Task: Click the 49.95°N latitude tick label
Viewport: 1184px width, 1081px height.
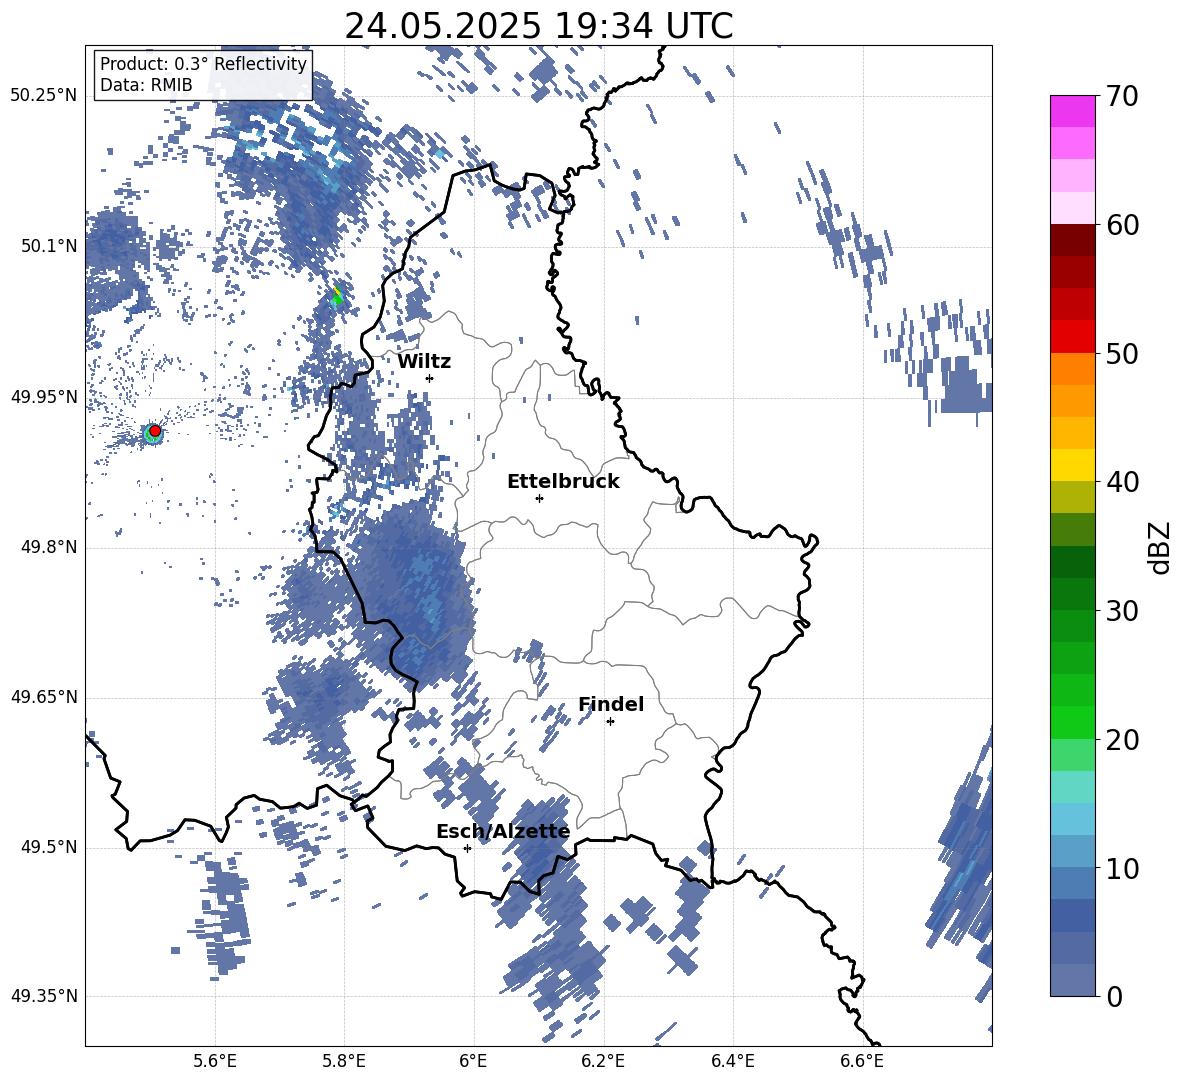Action: click(44, 397)
